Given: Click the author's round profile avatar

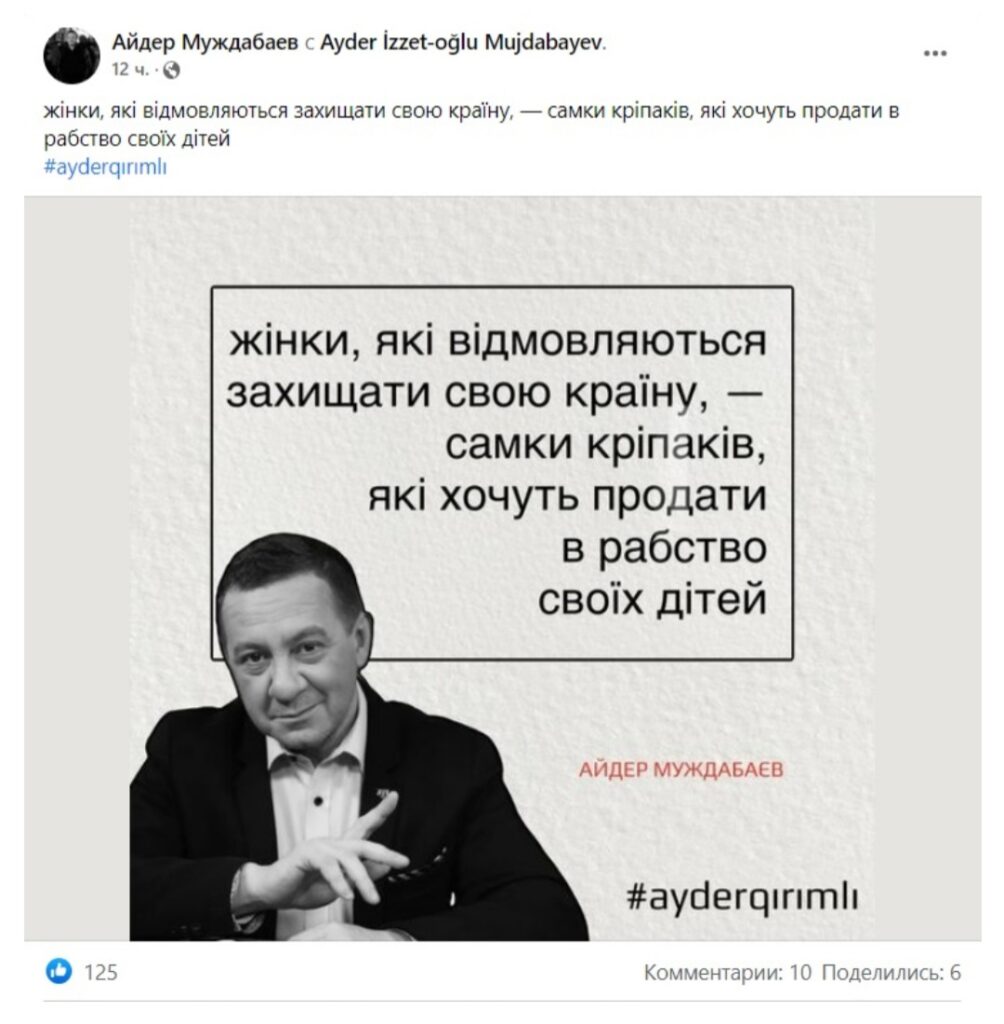Looking at the screenshot, I should pyautogui.click(x=72, y=56).
